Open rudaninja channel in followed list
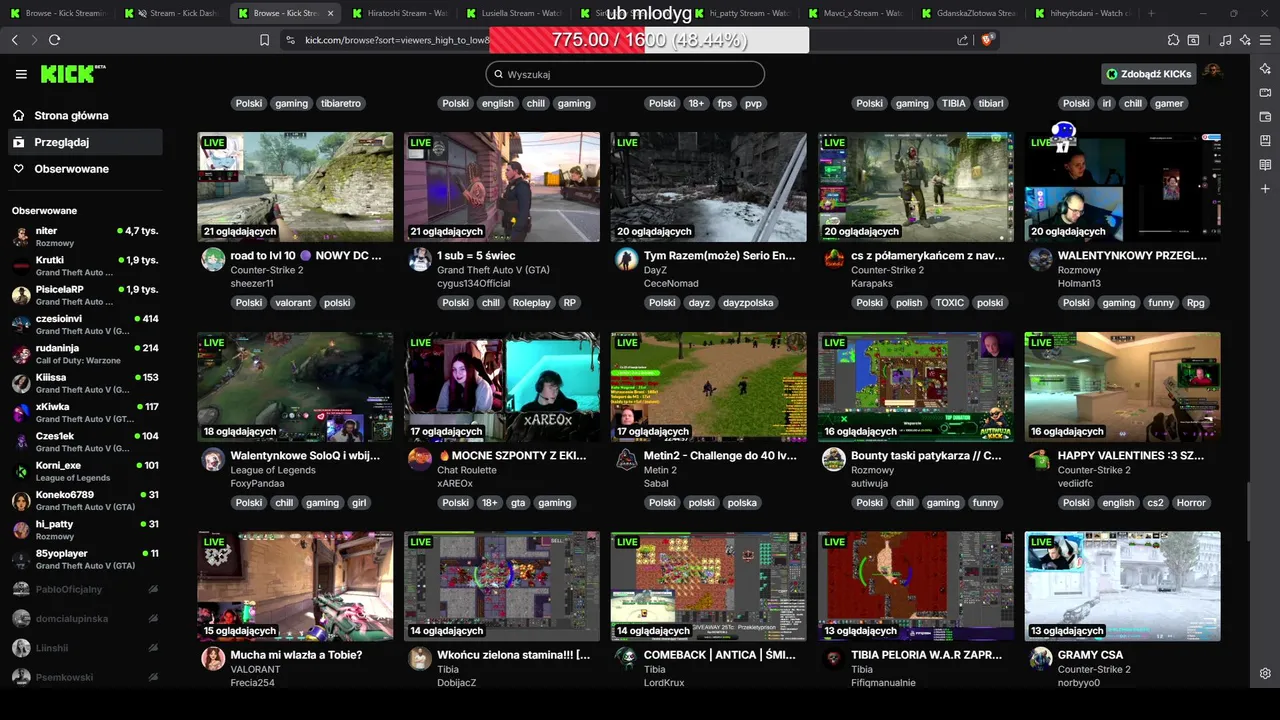1280x720 pixels. tap(85, 354)
